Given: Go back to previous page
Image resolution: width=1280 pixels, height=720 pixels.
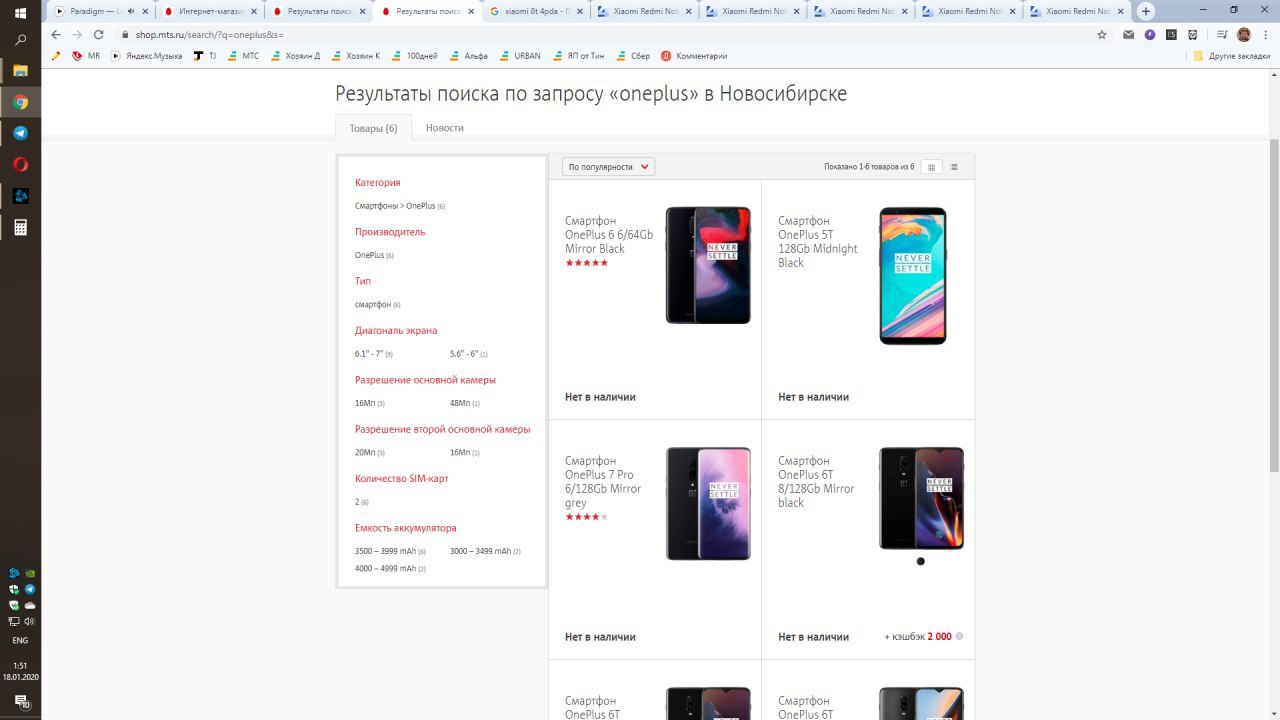Looking at the screenshot, I should (56, 34).
